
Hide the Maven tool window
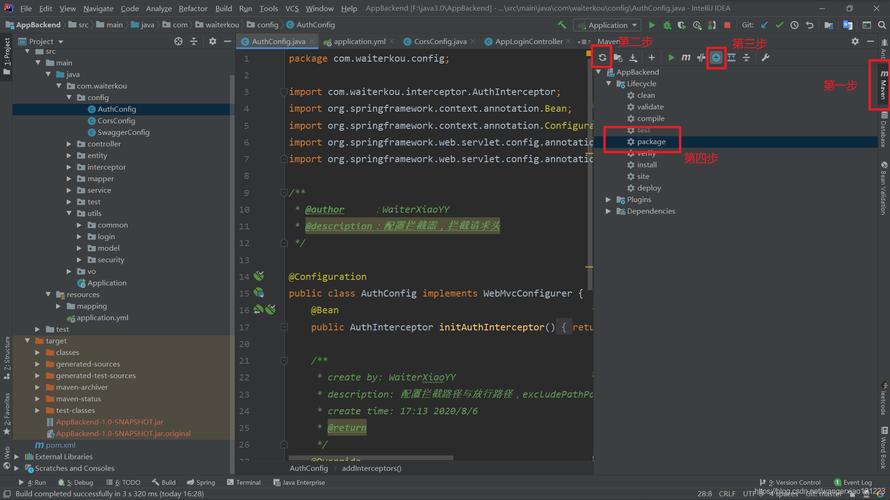(870, 41)
